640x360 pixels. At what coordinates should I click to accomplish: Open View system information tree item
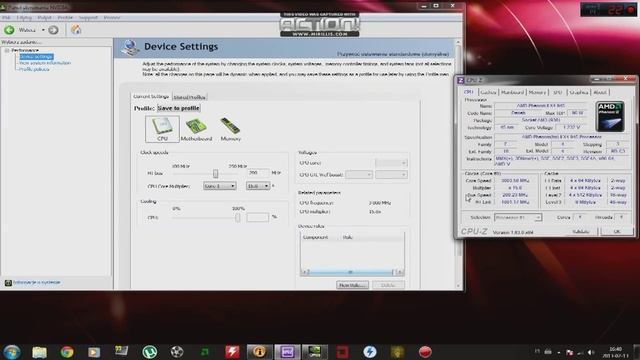click(45, 63)
